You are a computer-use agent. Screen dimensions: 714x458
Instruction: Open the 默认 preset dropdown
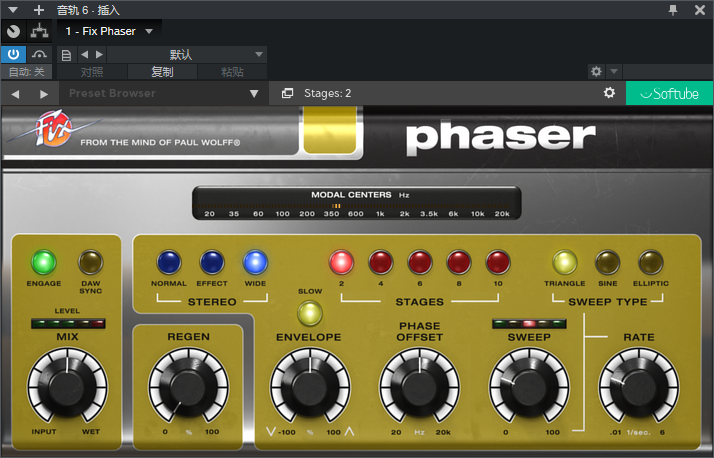[x=187, y=55]
